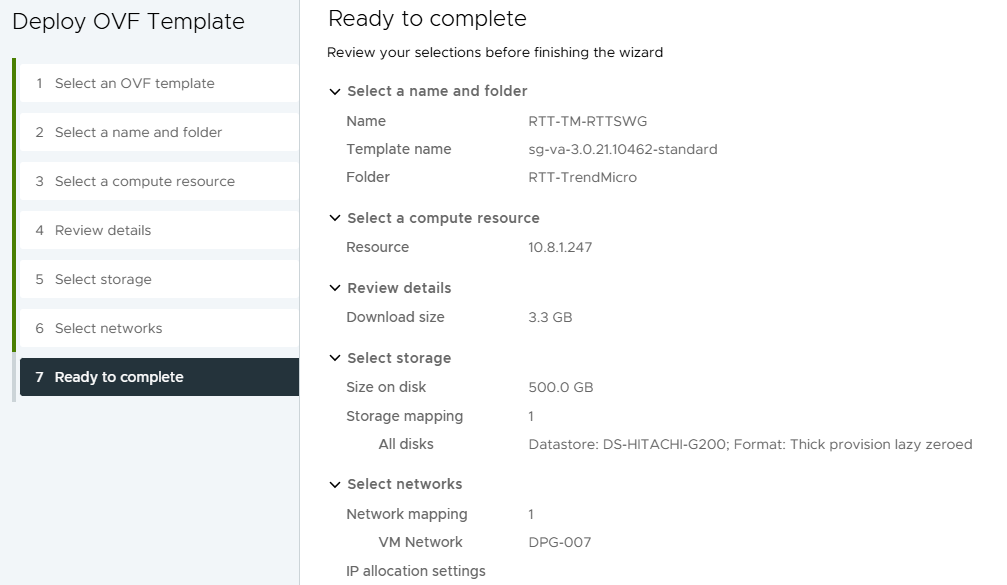
Task: Collapse the 'Select storage' section chevron
Action: [335, 358]
